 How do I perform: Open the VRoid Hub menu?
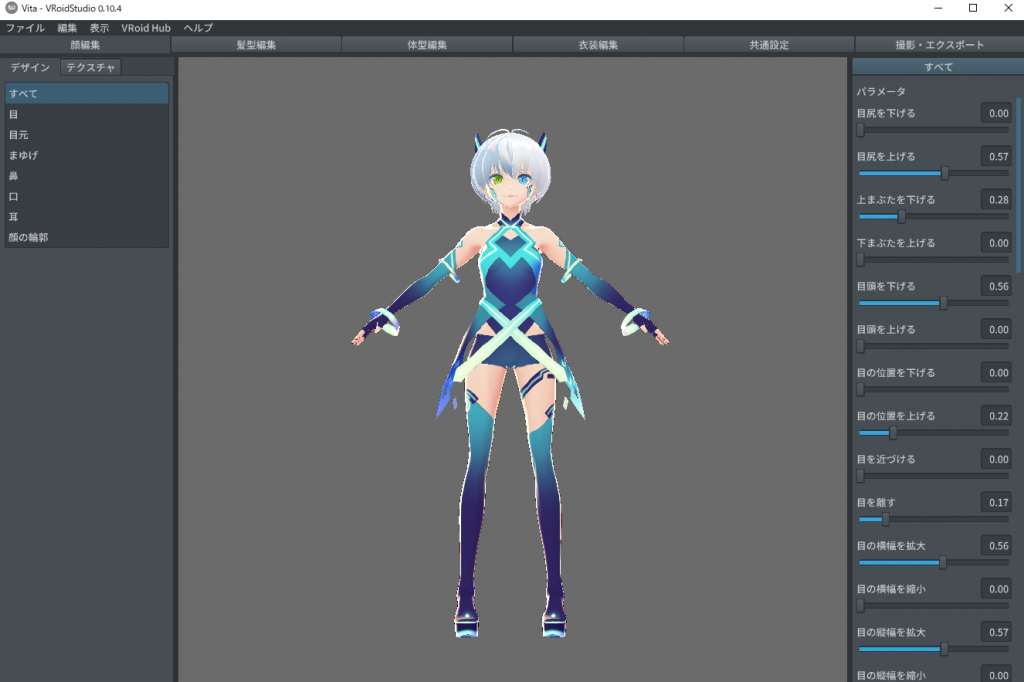[146, 28]
